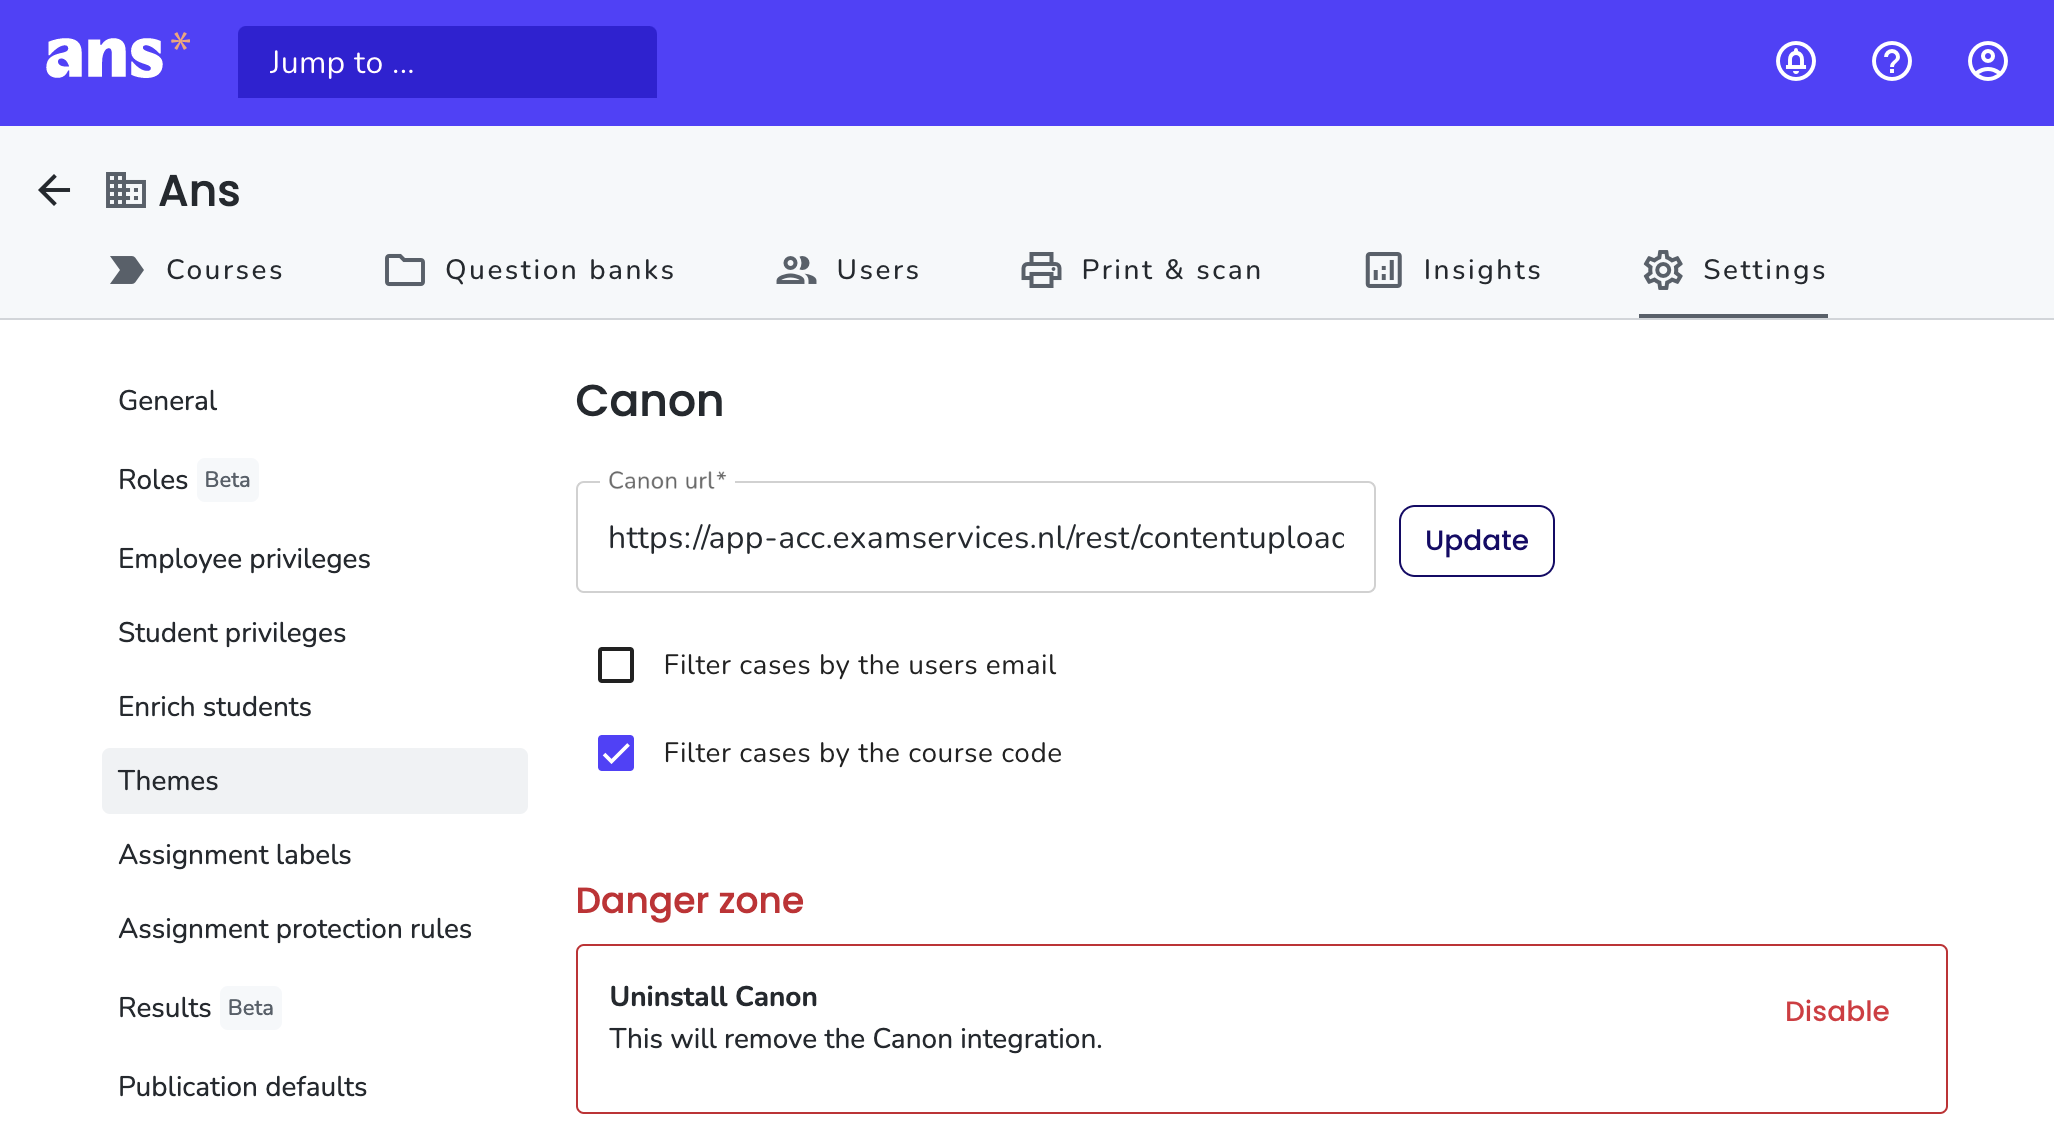2054x1132 pixels.
Task: Click 'Filter cases by the users email' label
Action: pyautogui.click(x=860, y=665)
